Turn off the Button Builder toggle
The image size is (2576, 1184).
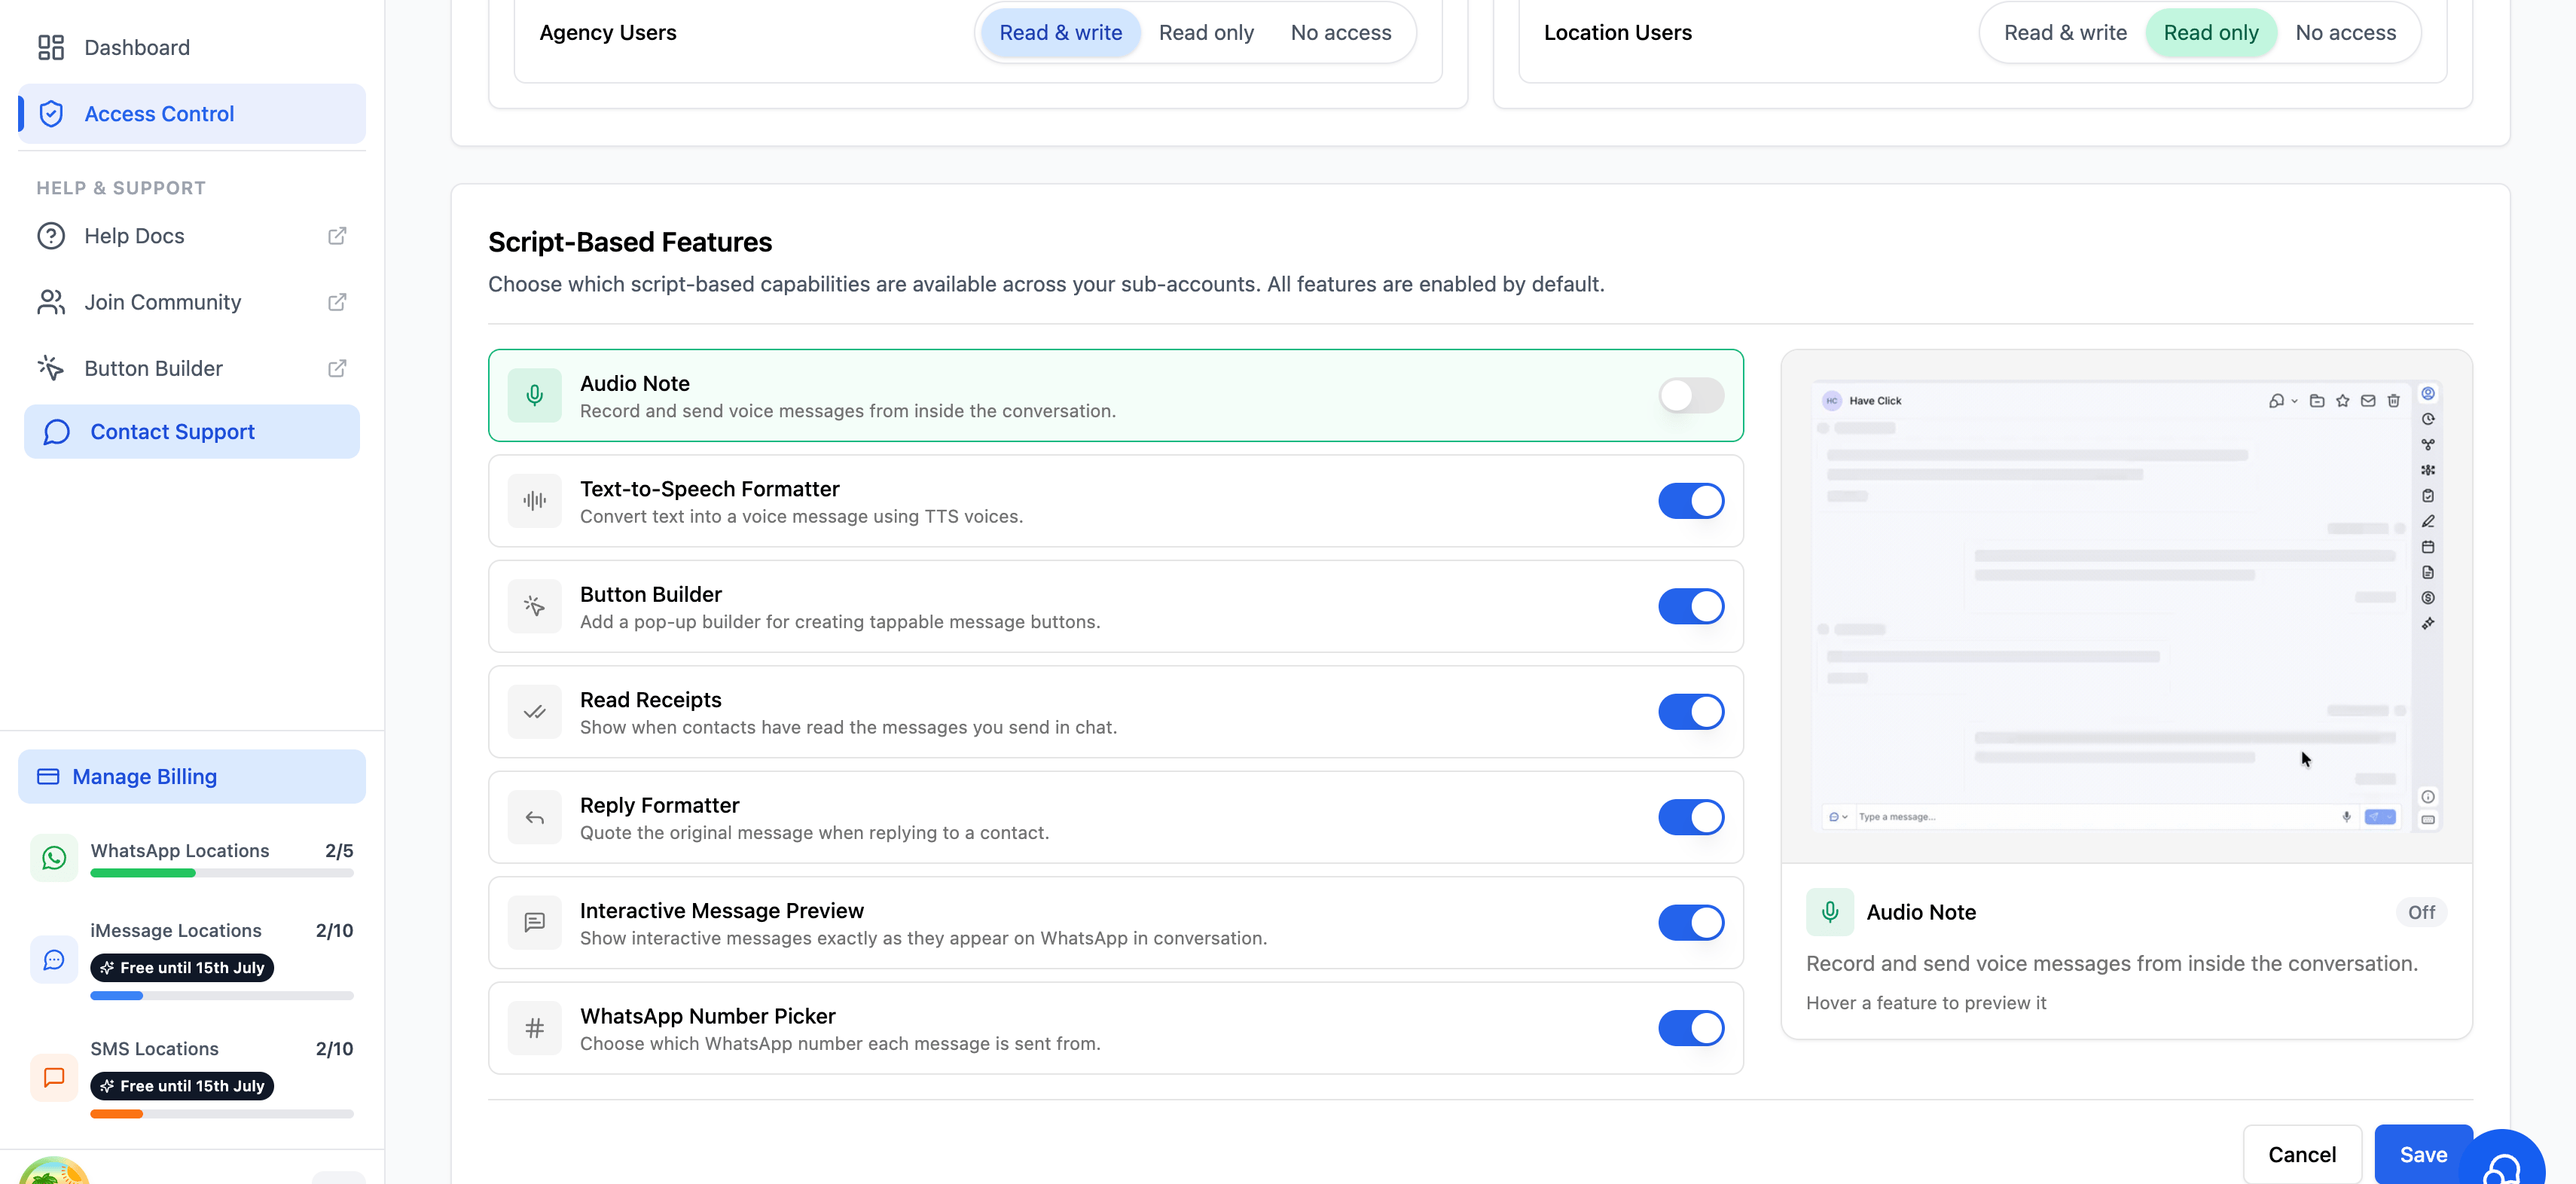[x=1691, y=606]
